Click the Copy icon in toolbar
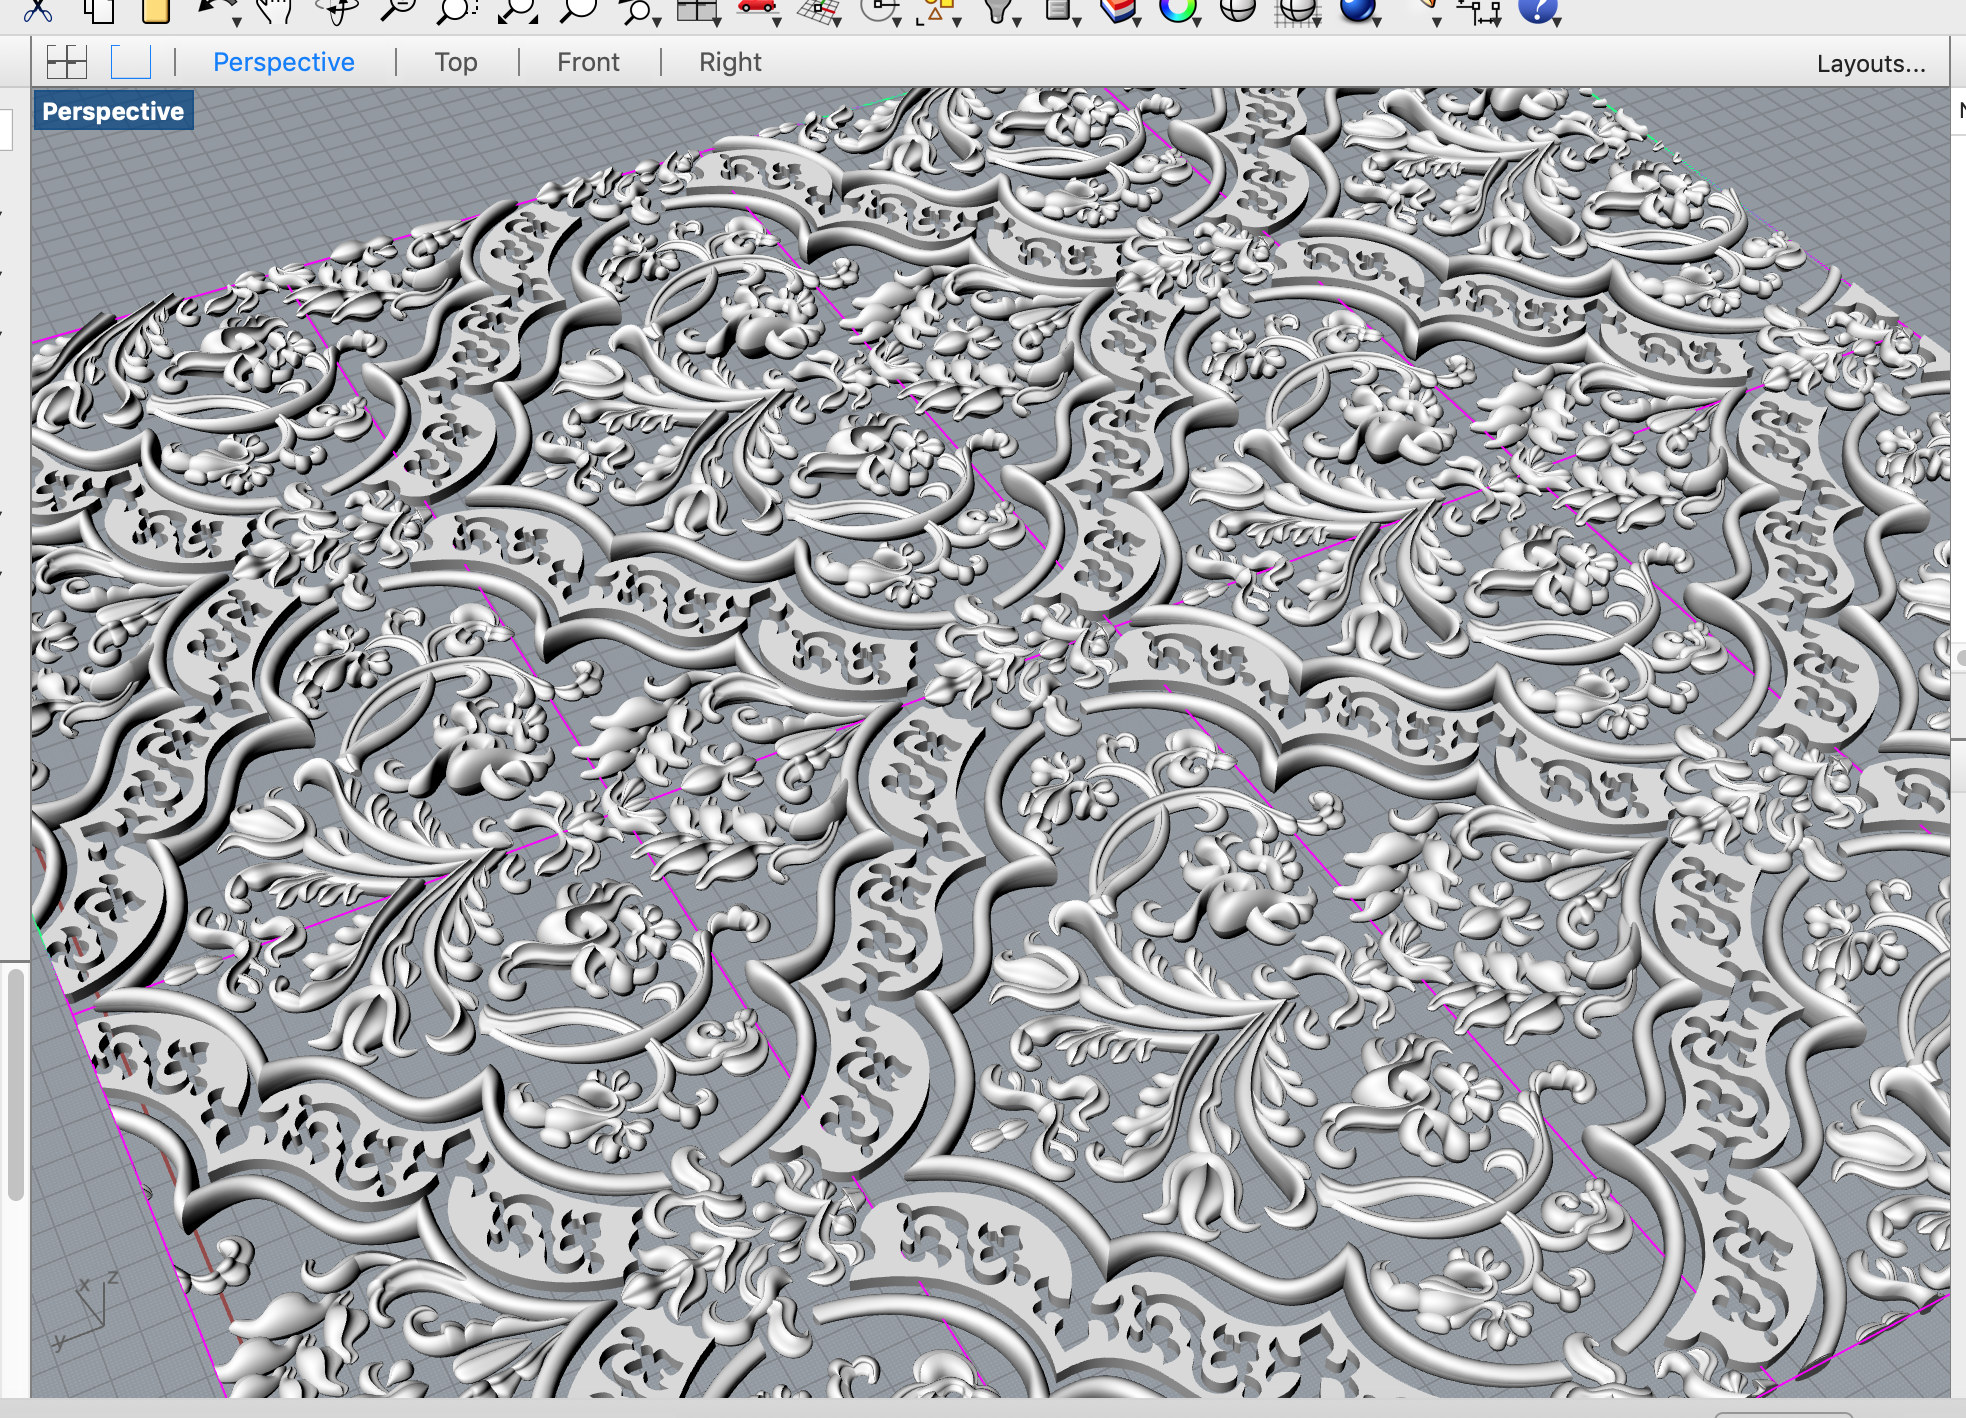1966x1418 pixels. [x=98, y=10]
